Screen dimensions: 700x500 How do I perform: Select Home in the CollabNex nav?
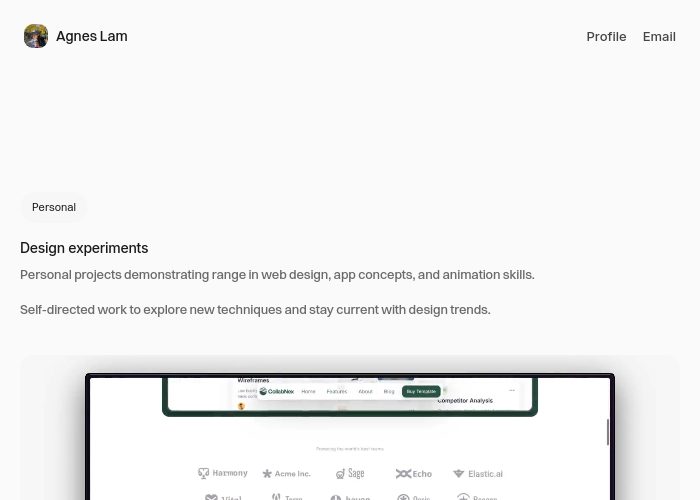308,392
